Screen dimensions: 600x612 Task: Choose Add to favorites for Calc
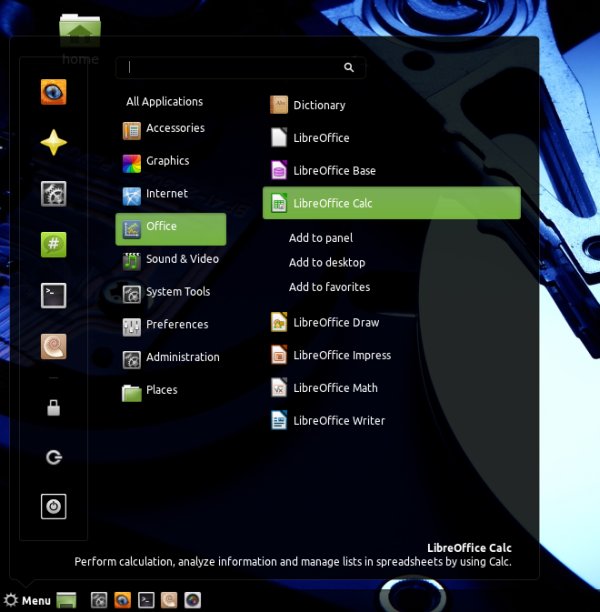(329, 287)
